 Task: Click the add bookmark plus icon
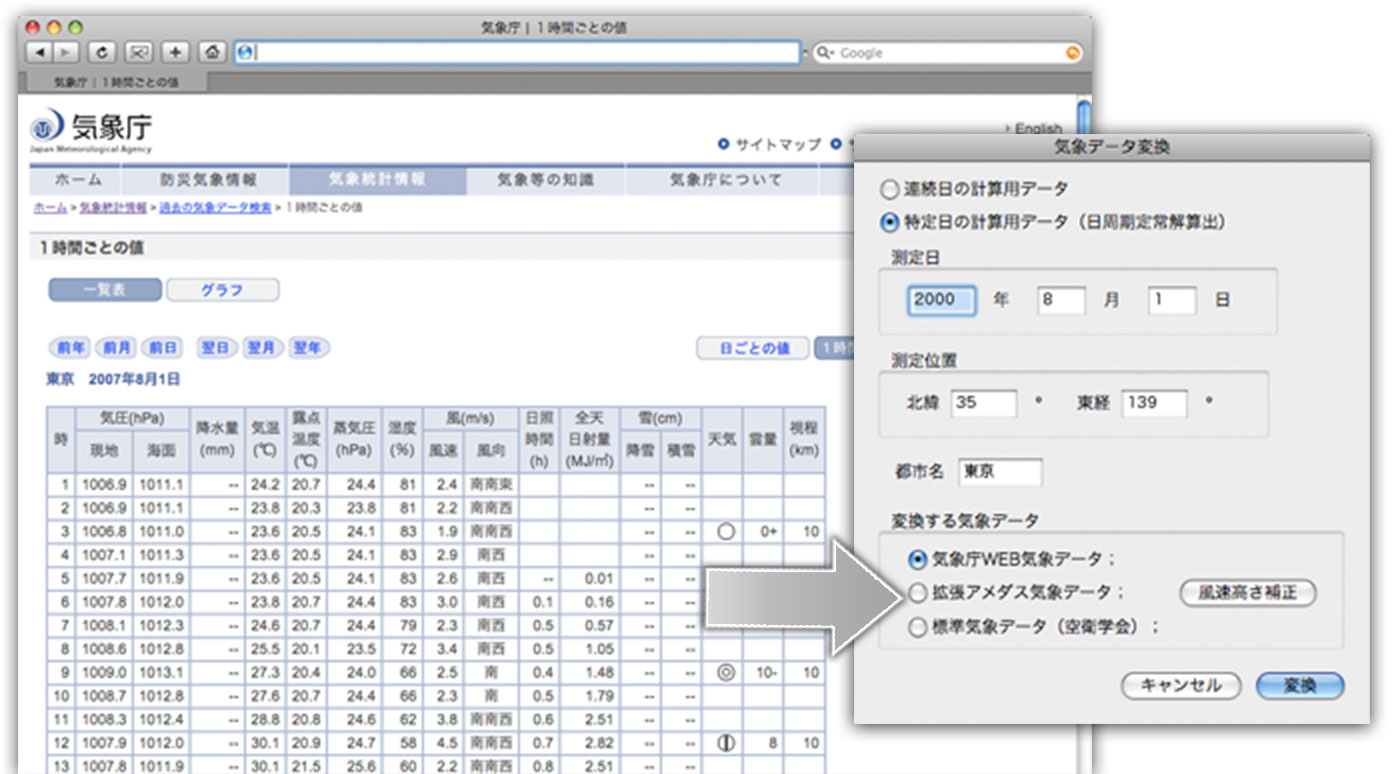coord(176,53)
